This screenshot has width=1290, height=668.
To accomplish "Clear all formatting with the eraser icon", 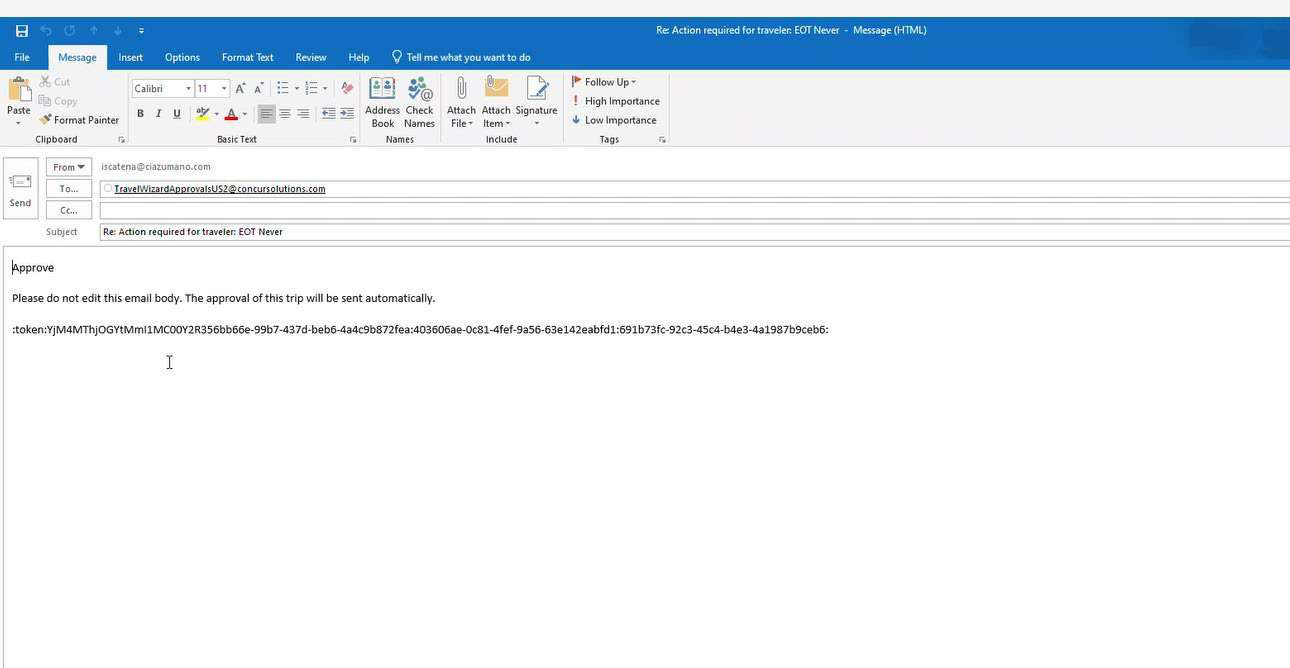I will 347,88.
